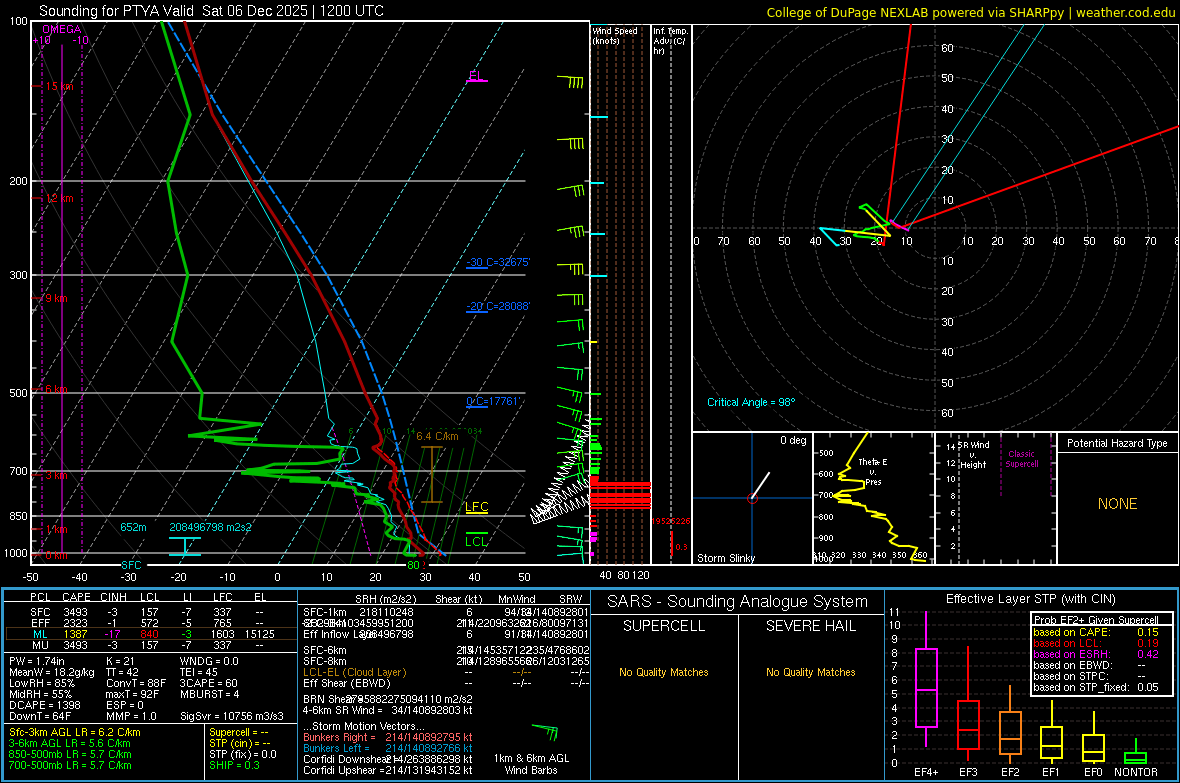Screen dimensions: 1180x783
Task: Select the SUPERCELL column heading in SARS
Action: pyautogui.click(x=664, y=626)
